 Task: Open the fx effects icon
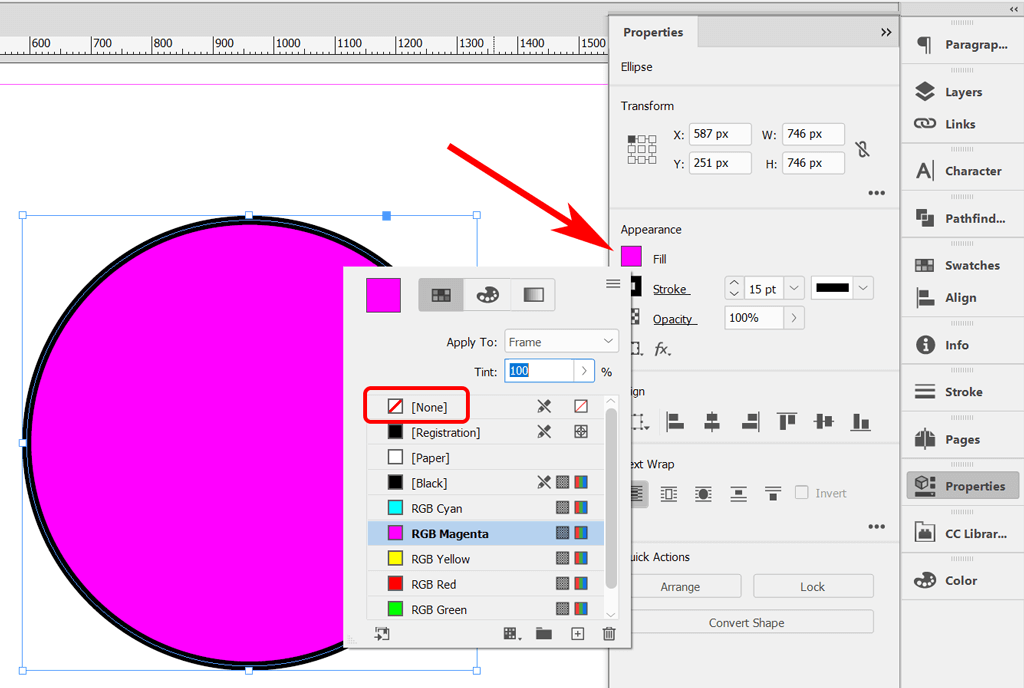coord(662,349)
